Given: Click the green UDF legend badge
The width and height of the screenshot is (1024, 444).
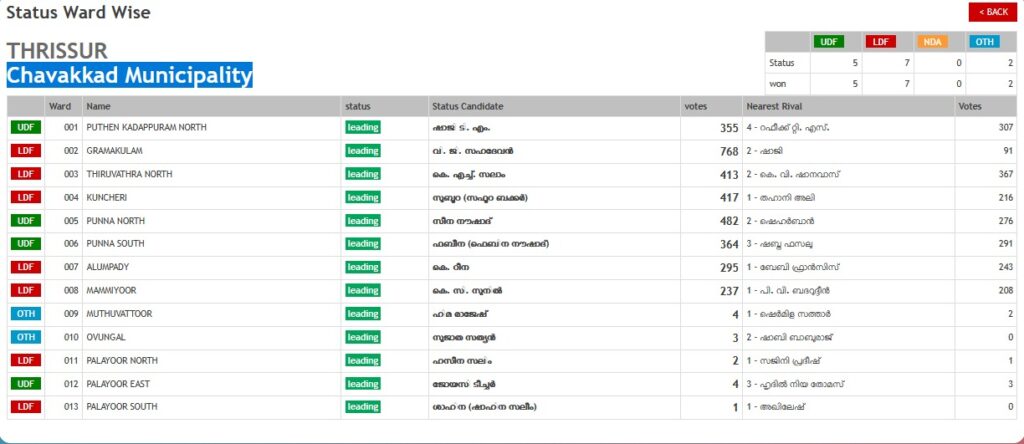Looking at the screenshot, I should [828, 42].
